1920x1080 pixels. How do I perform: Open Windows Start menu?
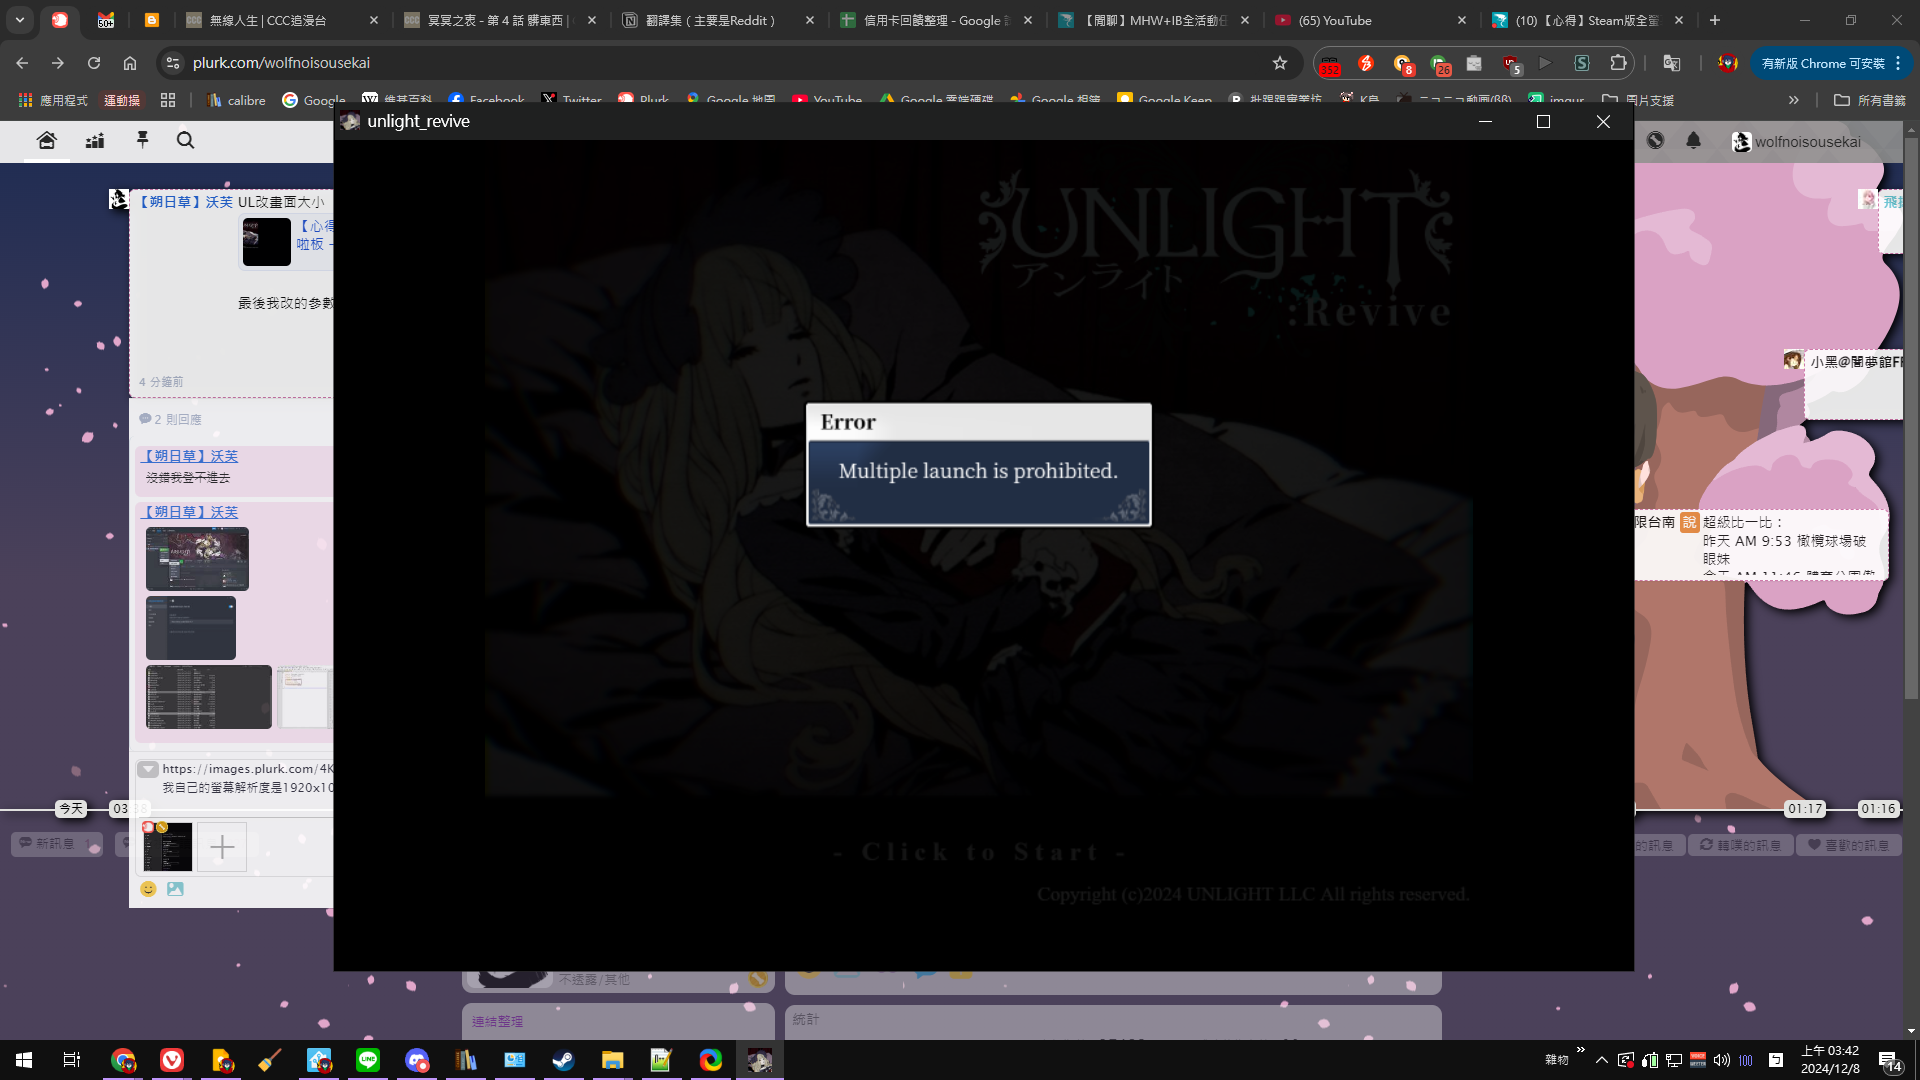24,1060
